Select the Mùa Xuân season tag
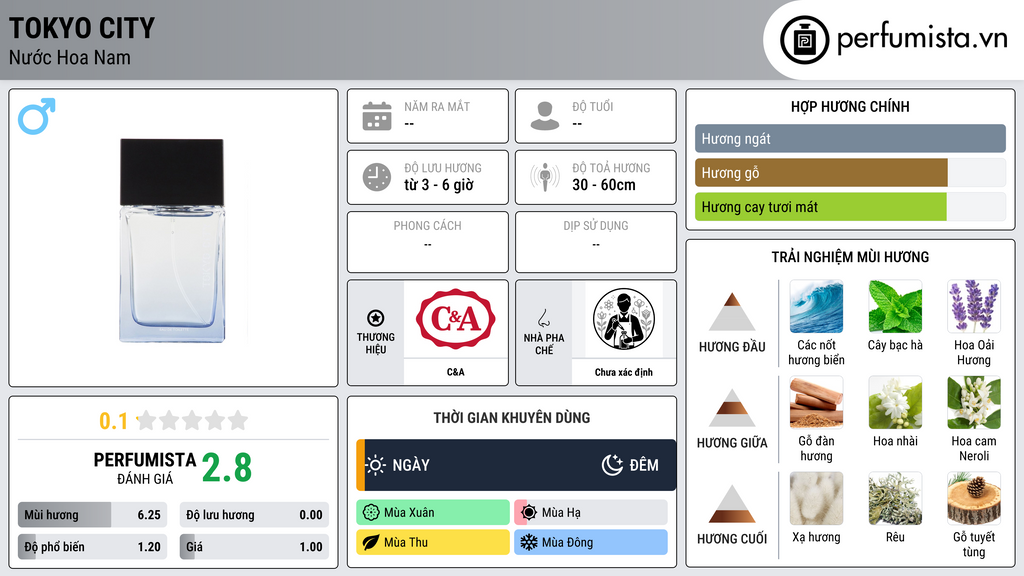This screenshot has width=1024, height=576. point(433,513)
